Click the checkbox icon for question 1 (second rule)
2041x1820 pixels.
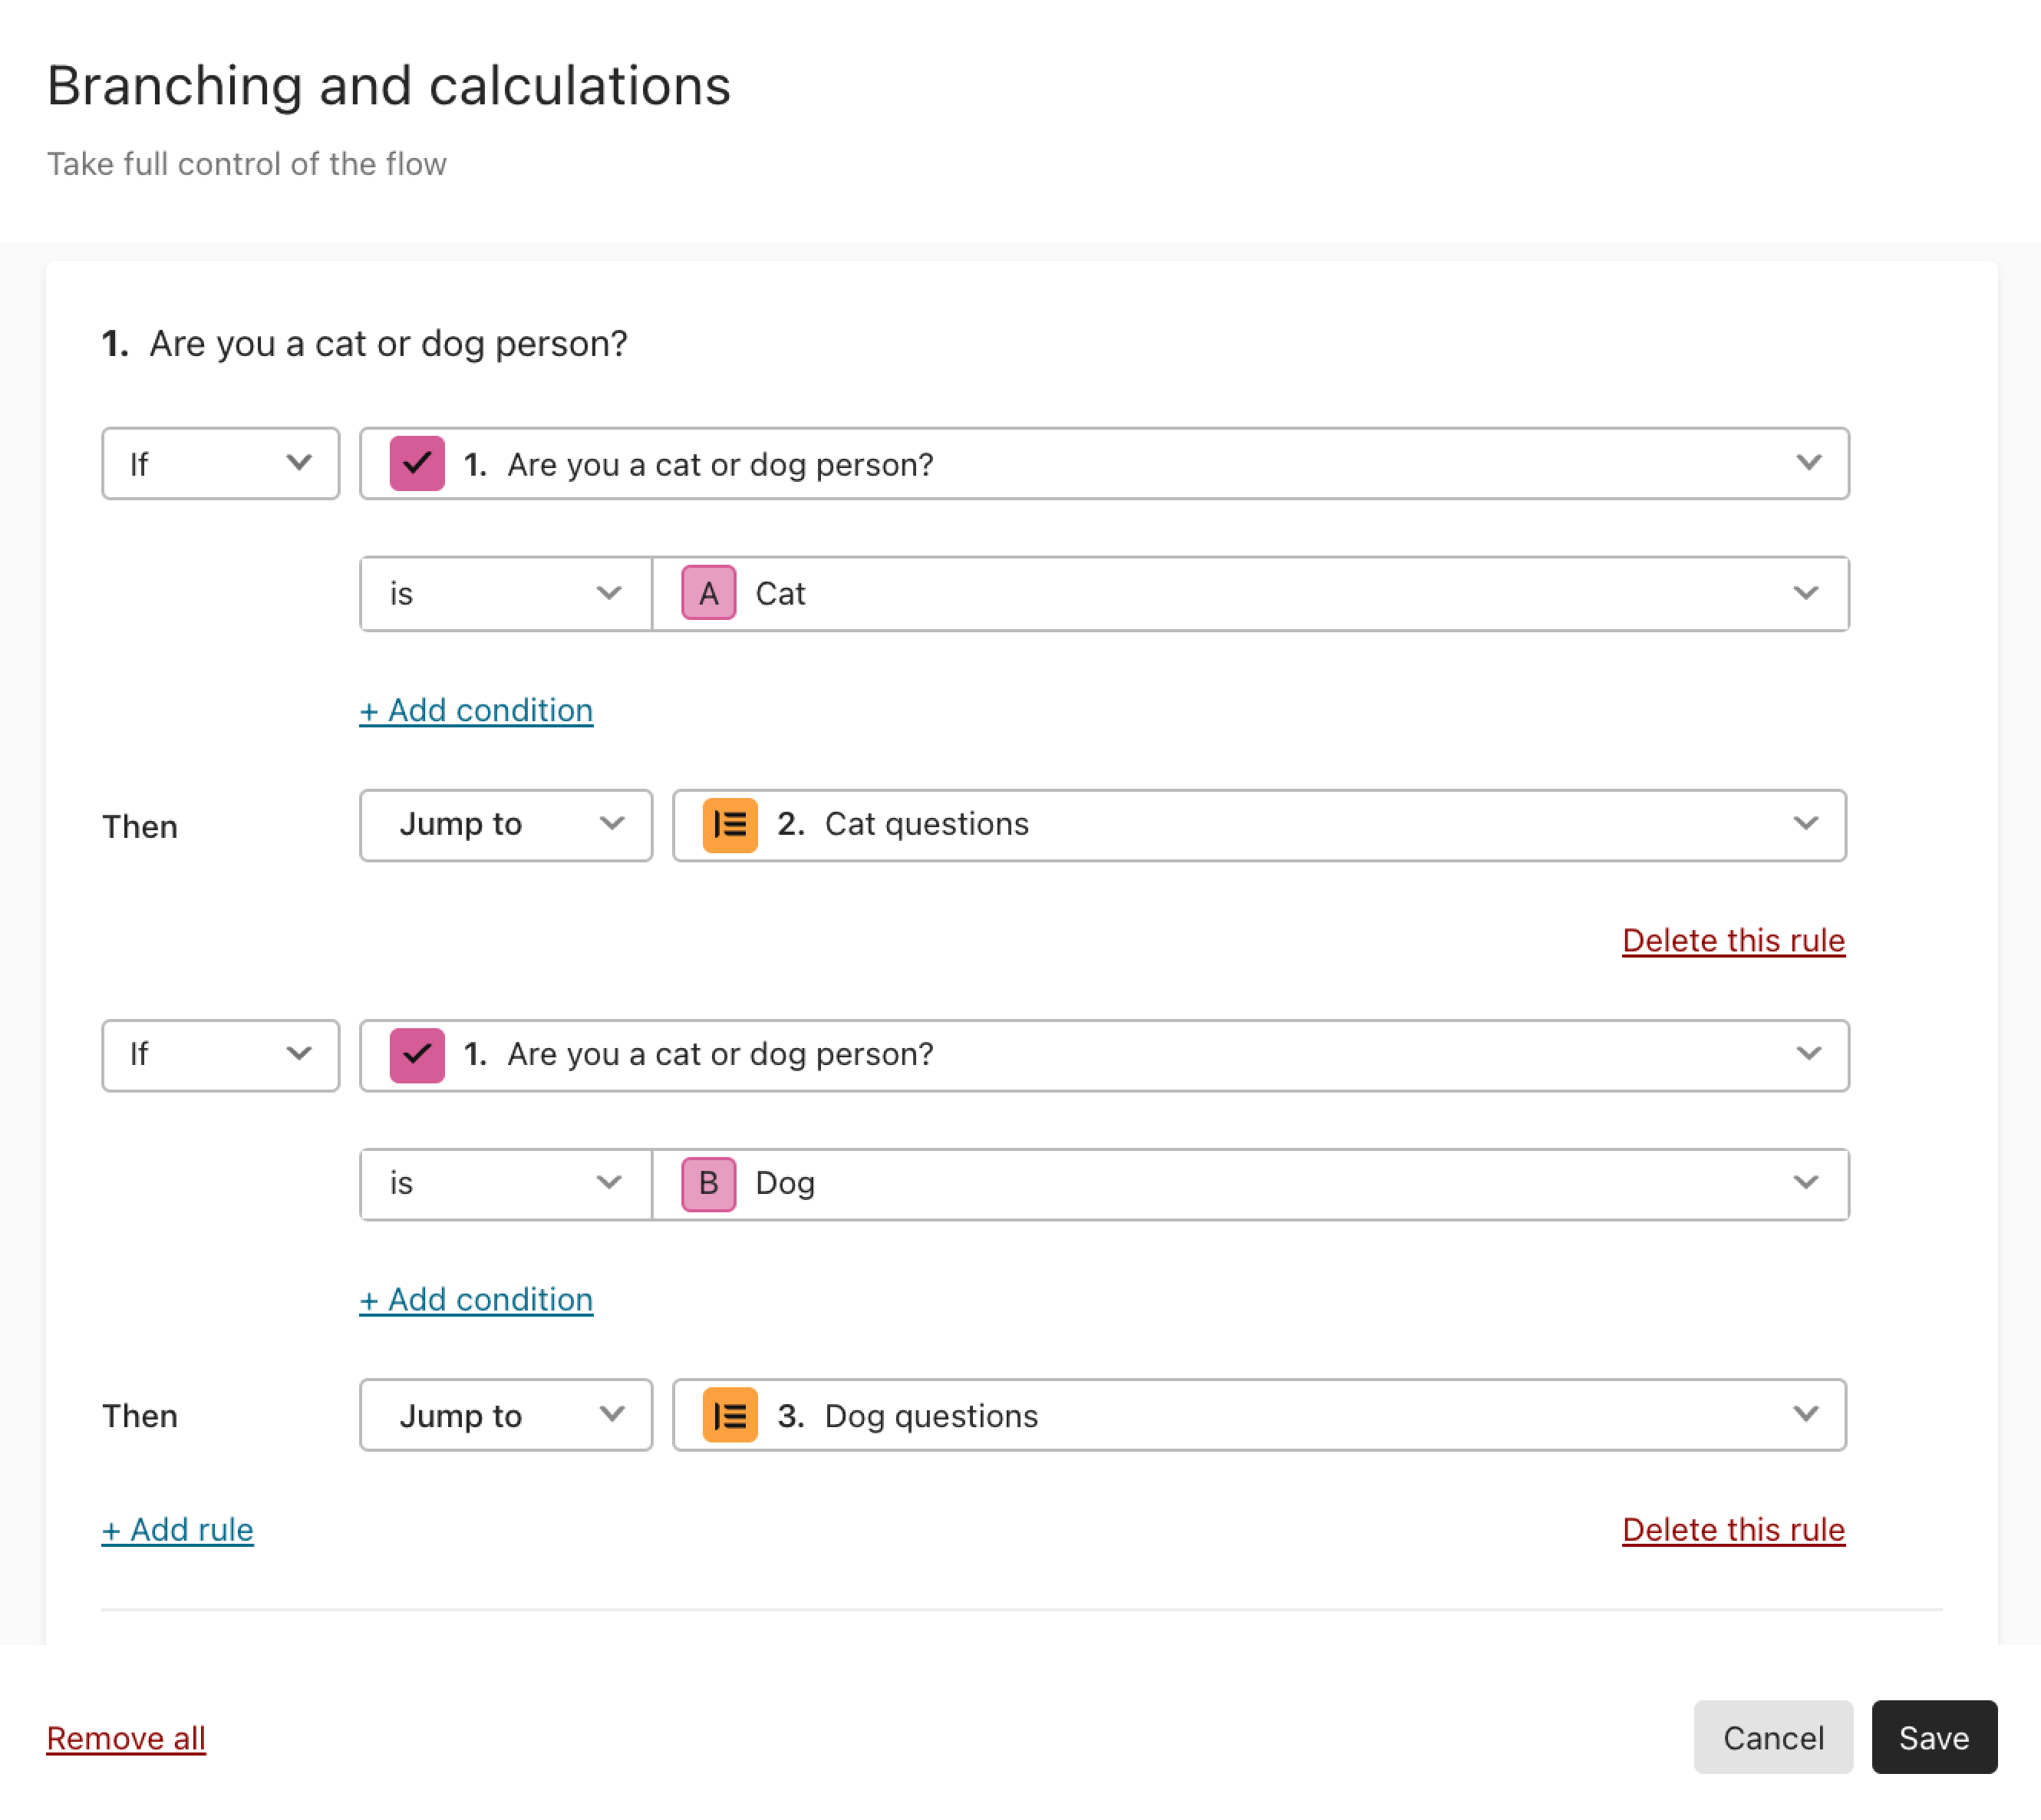click(x=418, y=1054)
